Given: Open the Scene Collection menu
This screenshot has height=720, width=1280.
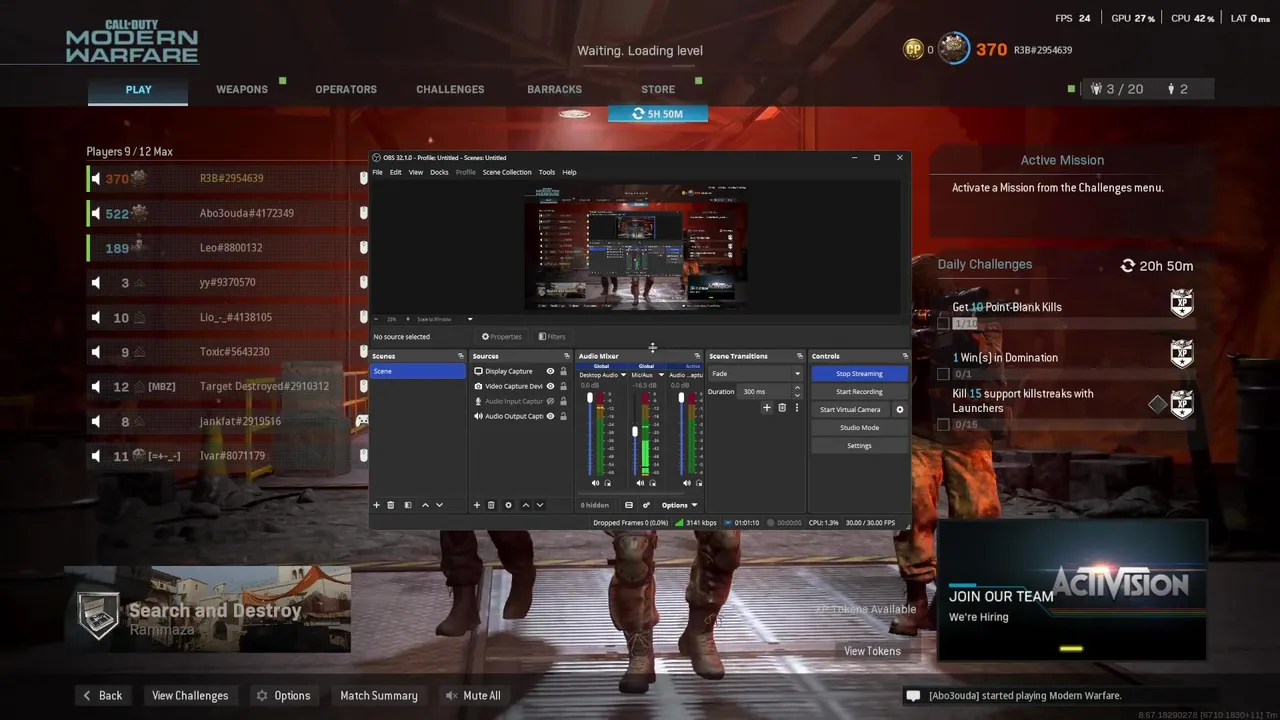Looking at the screenshot, I should 507,172.
